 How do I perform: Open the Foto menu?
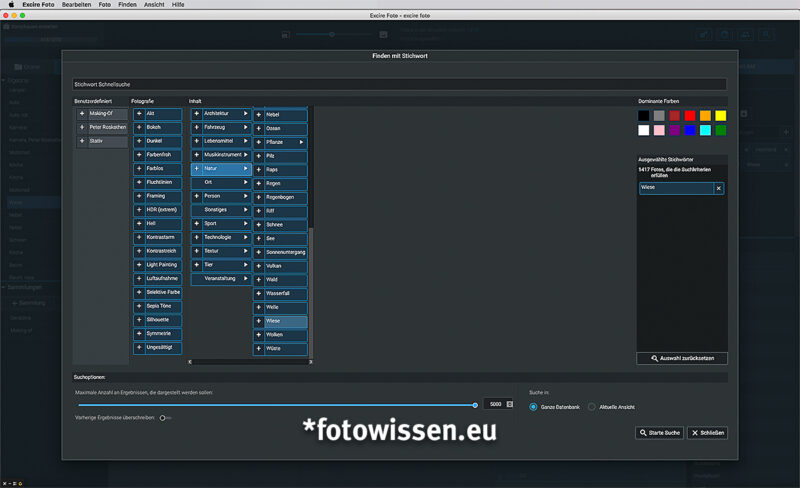pos(105,5)
